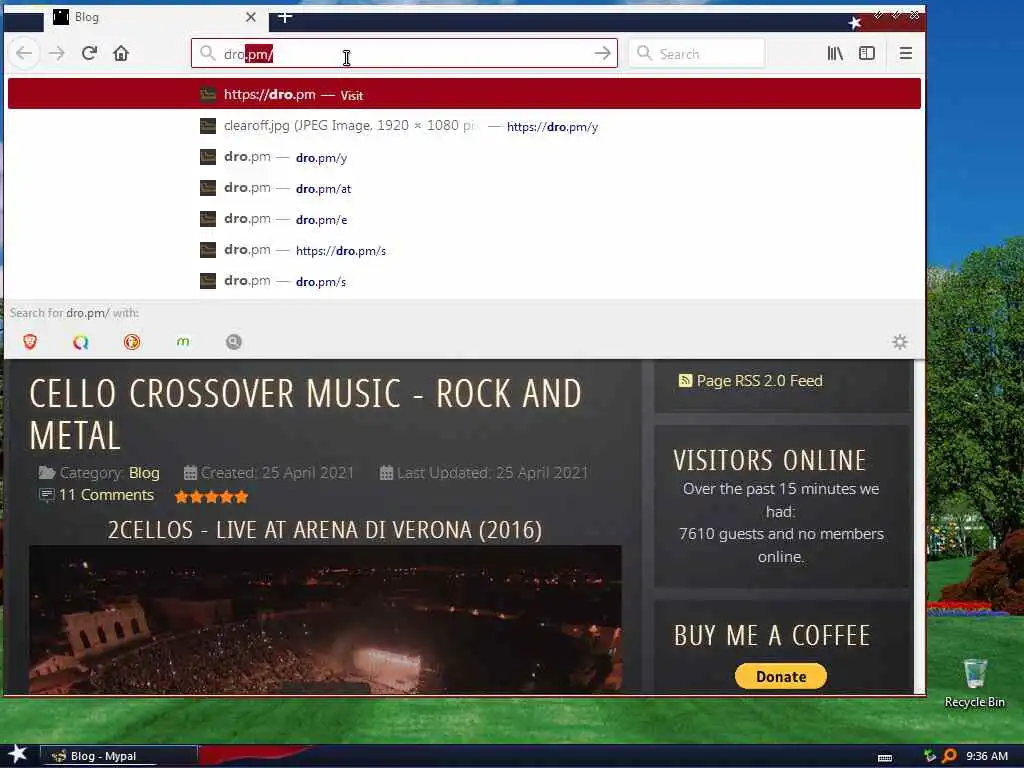The height and width of the screenshot is (768, 1024).
Task: Open the Recycle Bin desktop icon
Action: tap(974, 682)
